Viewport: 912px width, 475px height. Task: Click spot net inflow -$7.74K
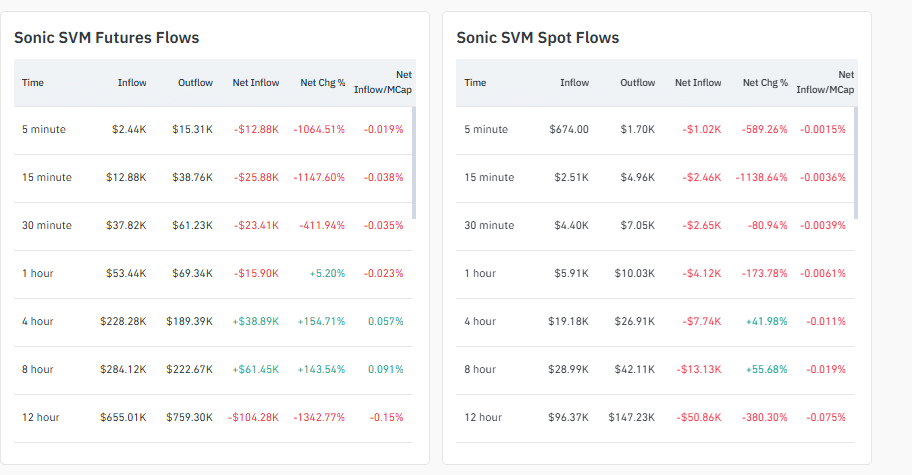click(x=701, y=321)
